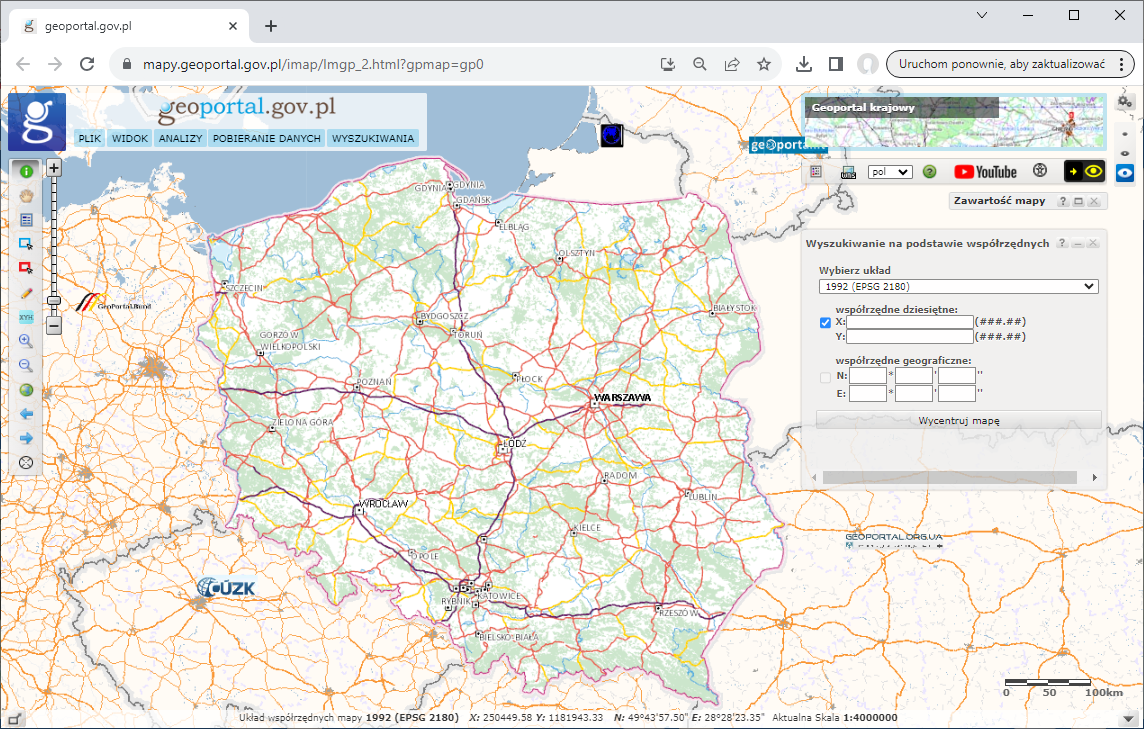Click the X coordinate input field
Screen dimensions: 1144x729
[x=909, y=322]
